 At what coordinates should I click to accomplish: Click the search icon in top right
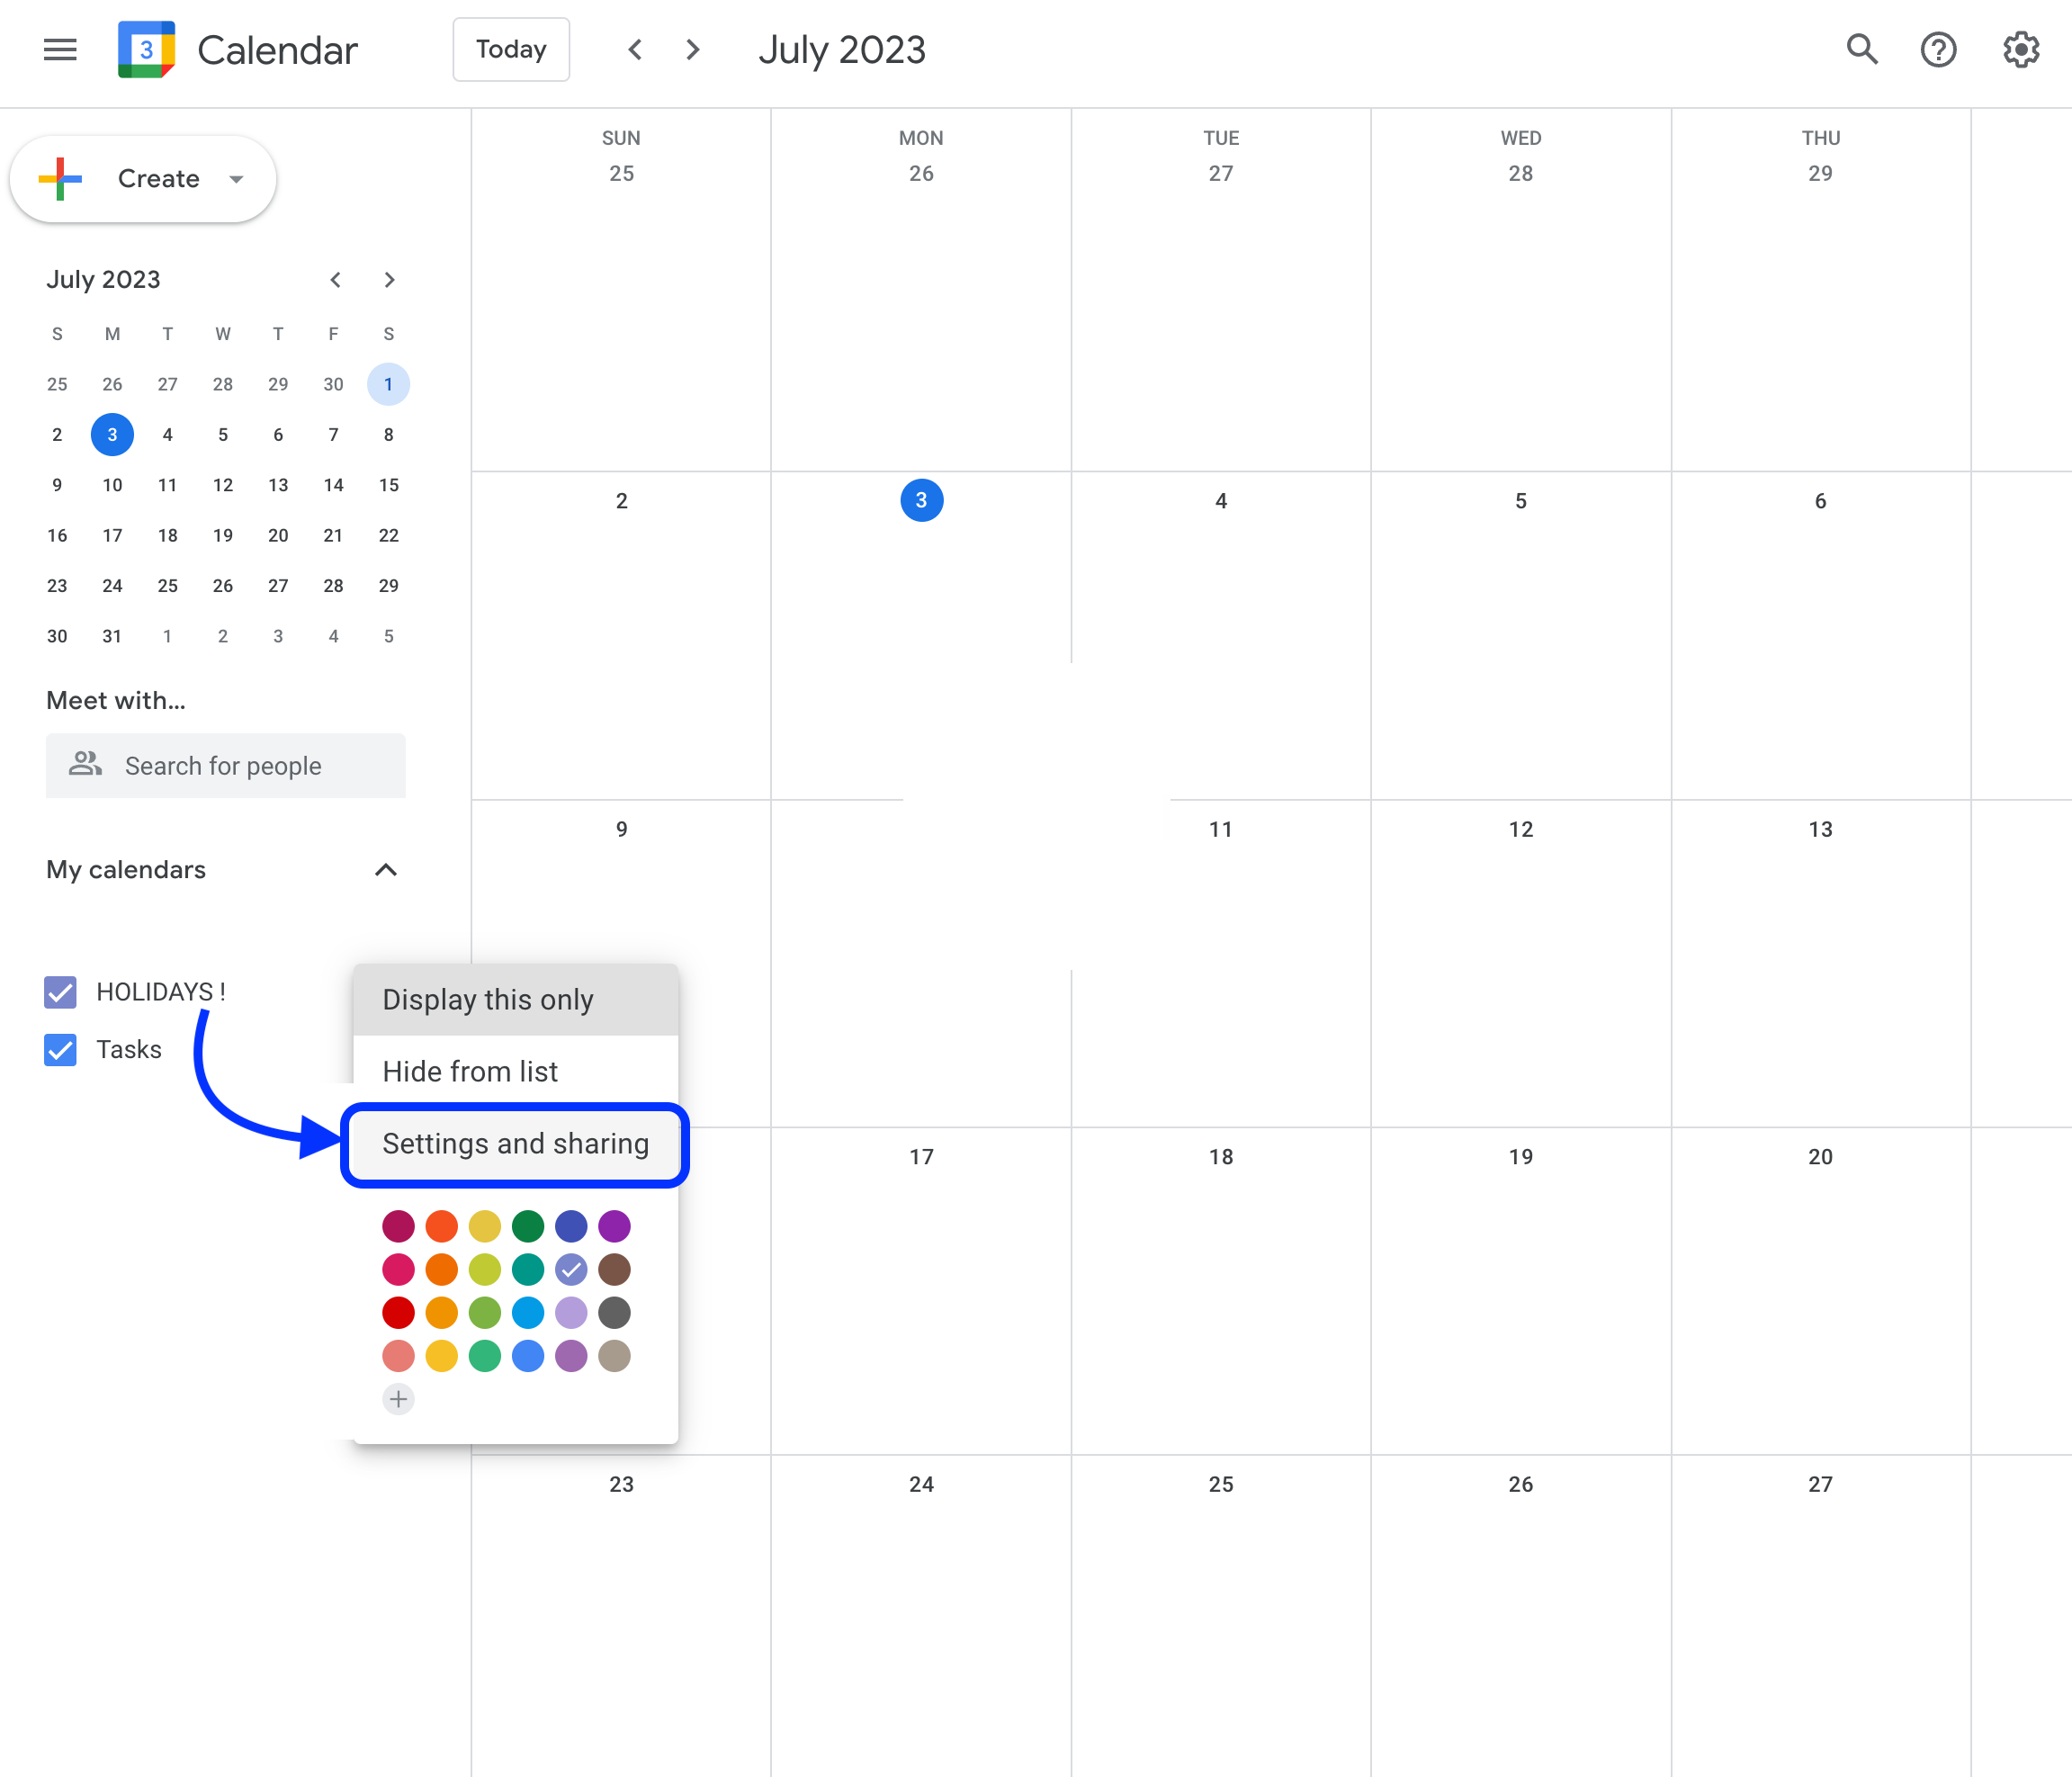[1861, 49]
